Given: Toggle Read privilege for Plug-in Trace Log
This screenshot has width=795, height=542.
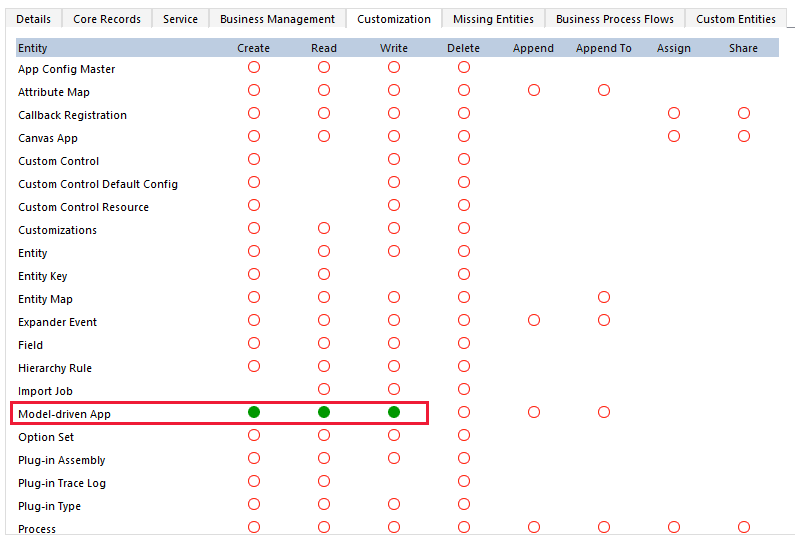Looking at the screenshot, I should [324, 481].
